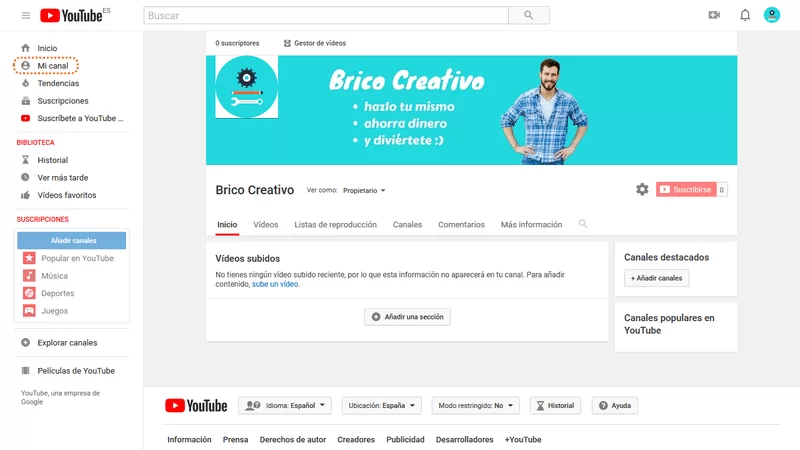Click the sube un vídeo link
The image size is (800, 450).
275,284
